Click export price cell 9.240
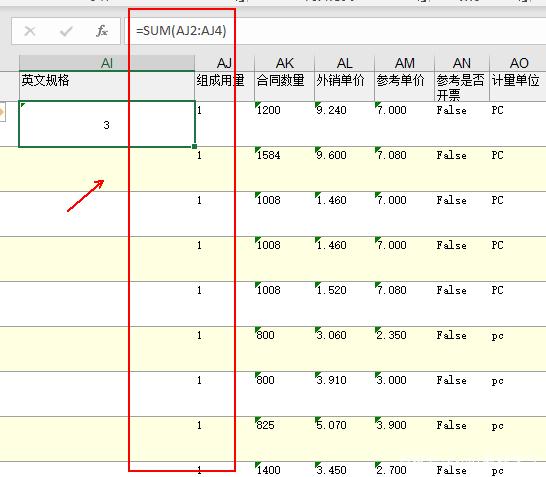Viewport: 546px width, 477px height. [x=344, y=124]
